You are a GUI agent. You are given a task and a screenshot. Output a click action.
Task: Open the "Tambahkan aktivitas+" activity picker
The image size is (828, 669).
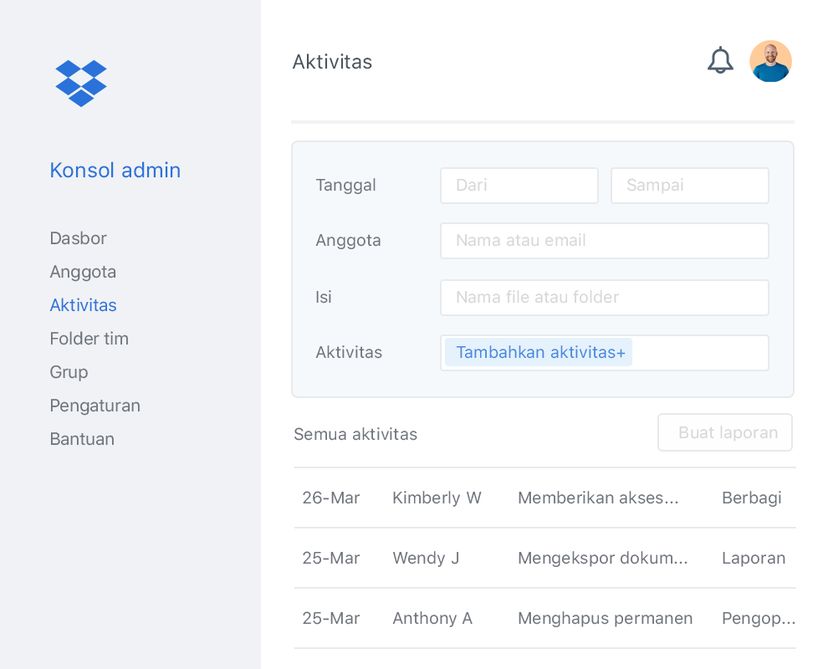[x=538, y=352]
